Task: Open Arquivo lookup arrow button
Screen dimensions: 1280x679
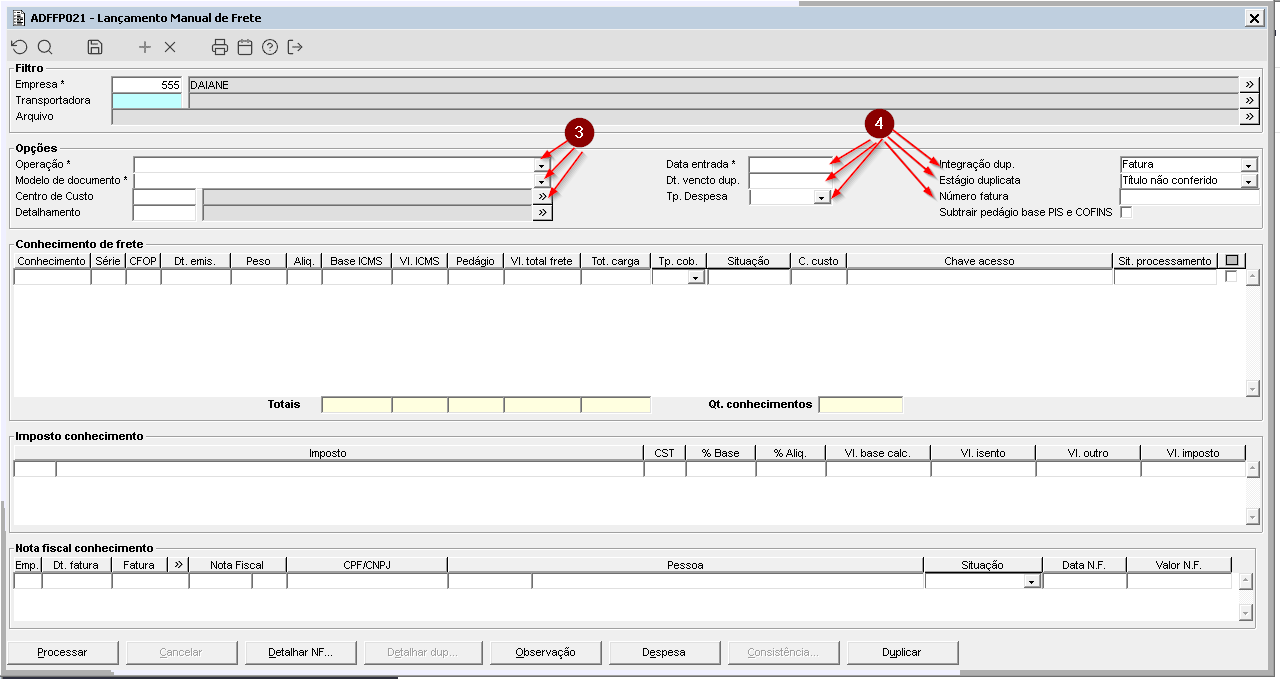Action: (1248, 117)
